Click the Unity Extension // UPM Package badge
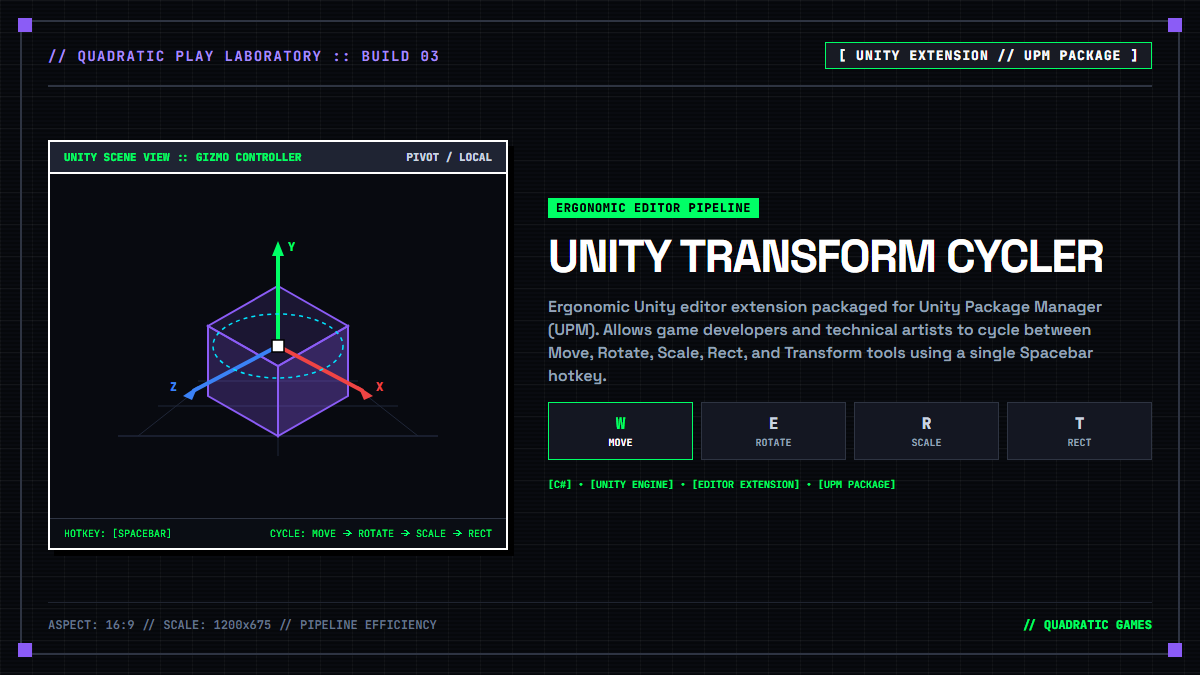The width and height of the screenshot is (1200, 675). click(x=988, y=55)
